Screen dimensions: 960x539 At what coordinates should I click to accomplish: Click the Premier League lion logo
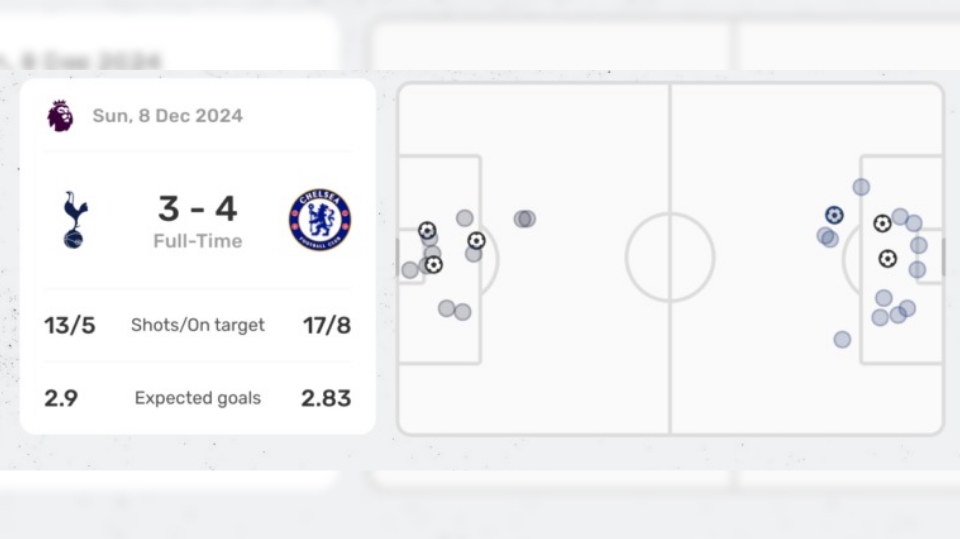[60, 116]
